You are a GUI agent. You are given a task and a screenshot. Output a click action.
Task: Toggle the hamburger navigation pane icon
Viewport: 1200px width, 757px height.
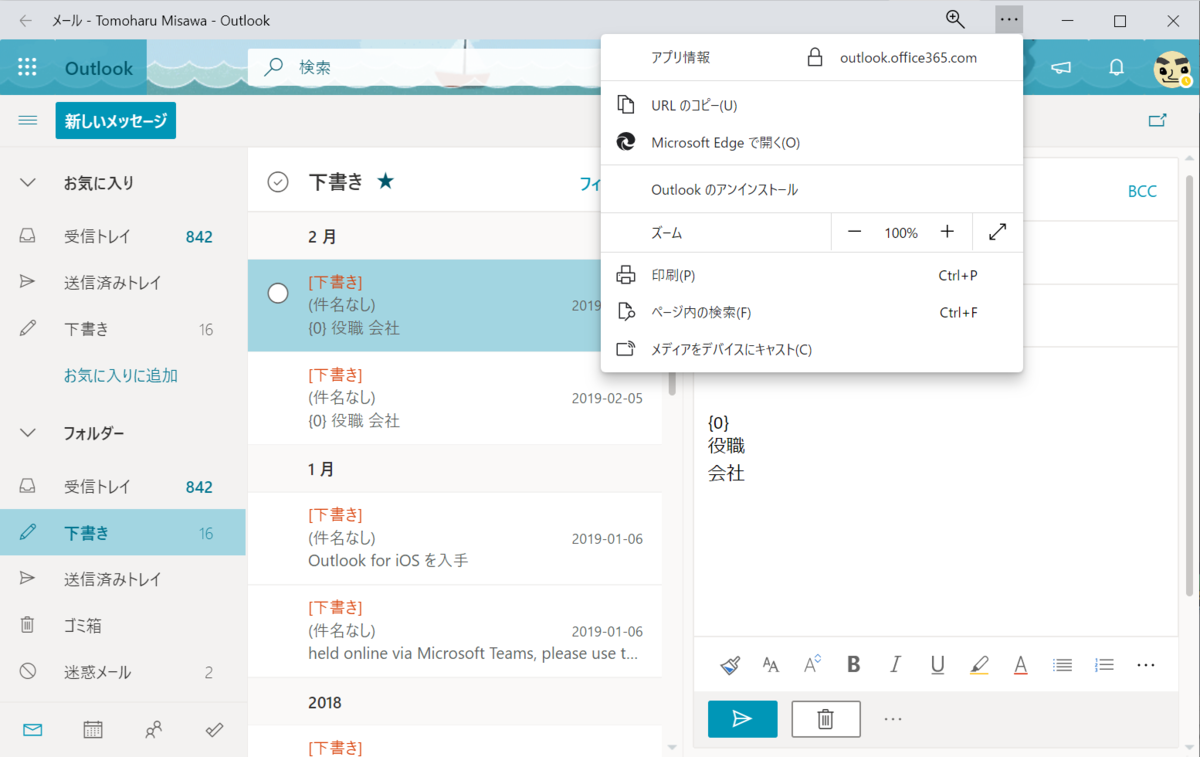pyautogui.click(x=28, y=120)
